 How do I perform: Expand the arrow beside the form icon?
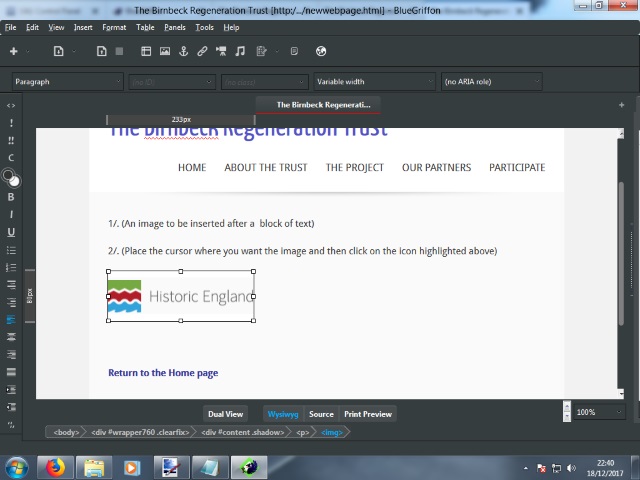point(277,51)
